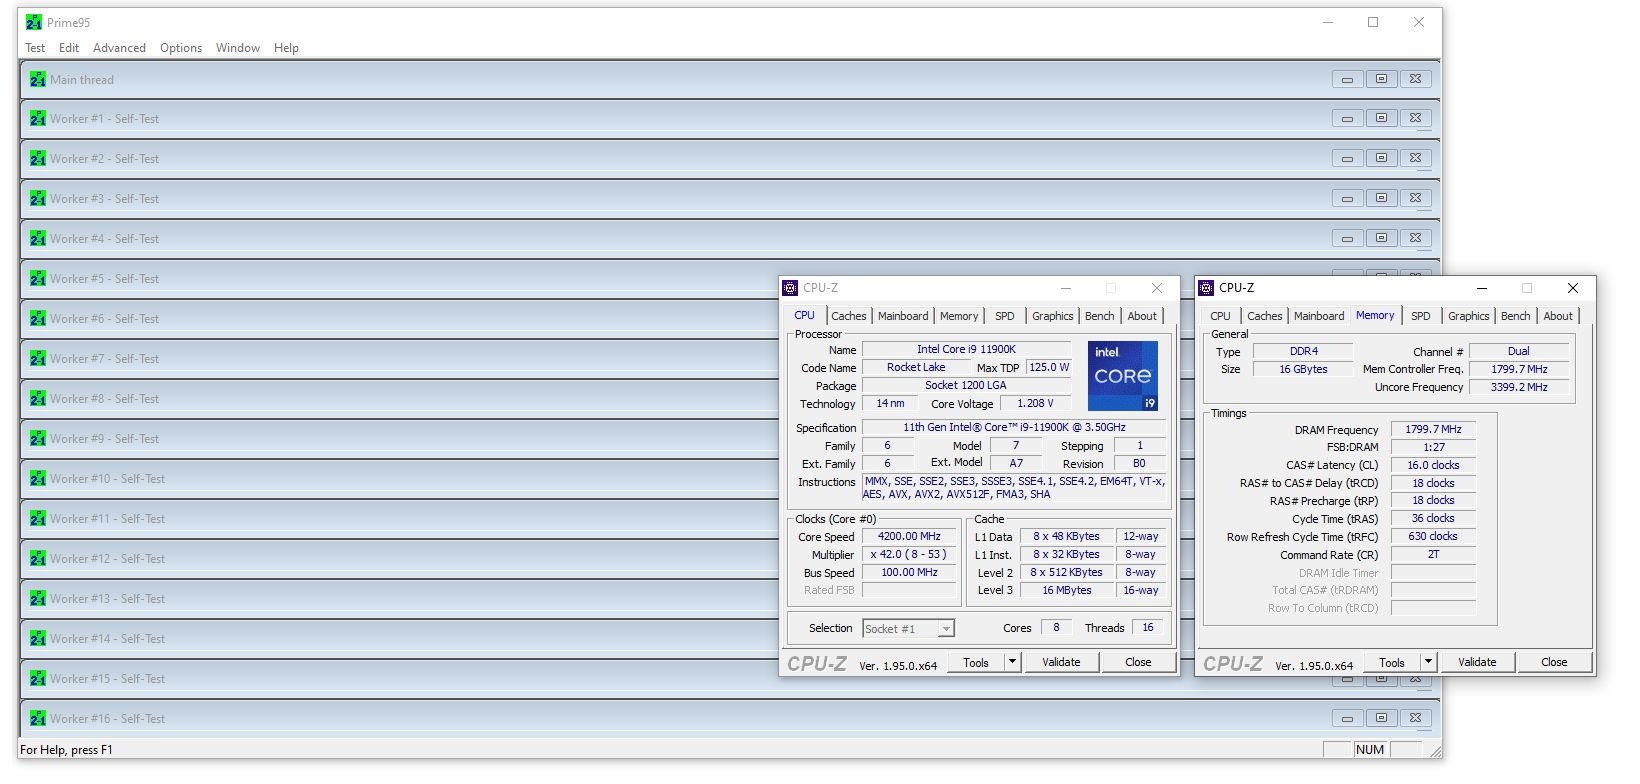The height and width of the screenshot is (784, 1640).
Task: Switch to Memory tab in left CPU-Z
Action: (959, 316)
